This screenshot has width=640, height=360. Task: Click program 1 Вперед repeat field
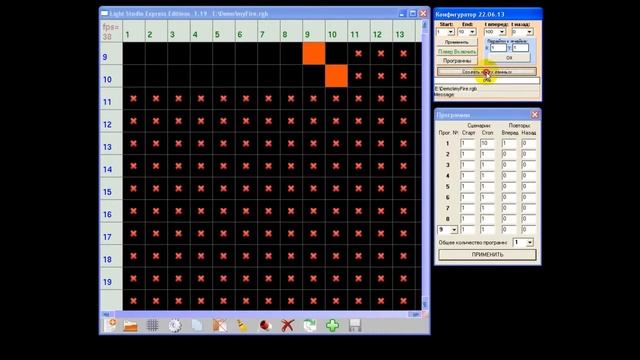point(509,143)
